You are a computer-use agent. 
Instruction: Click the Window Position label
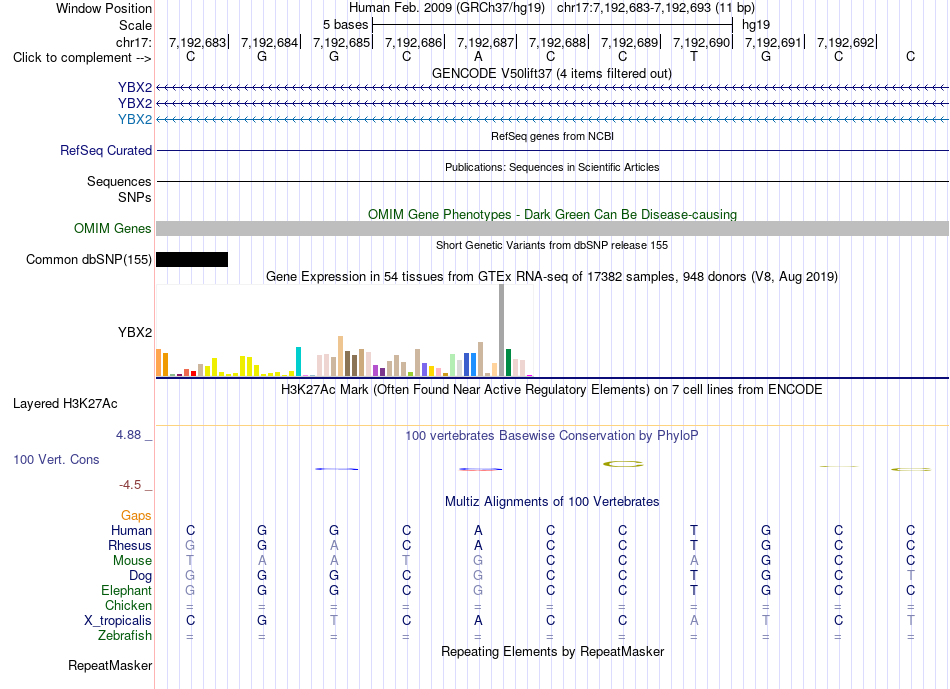coord(104,8)
